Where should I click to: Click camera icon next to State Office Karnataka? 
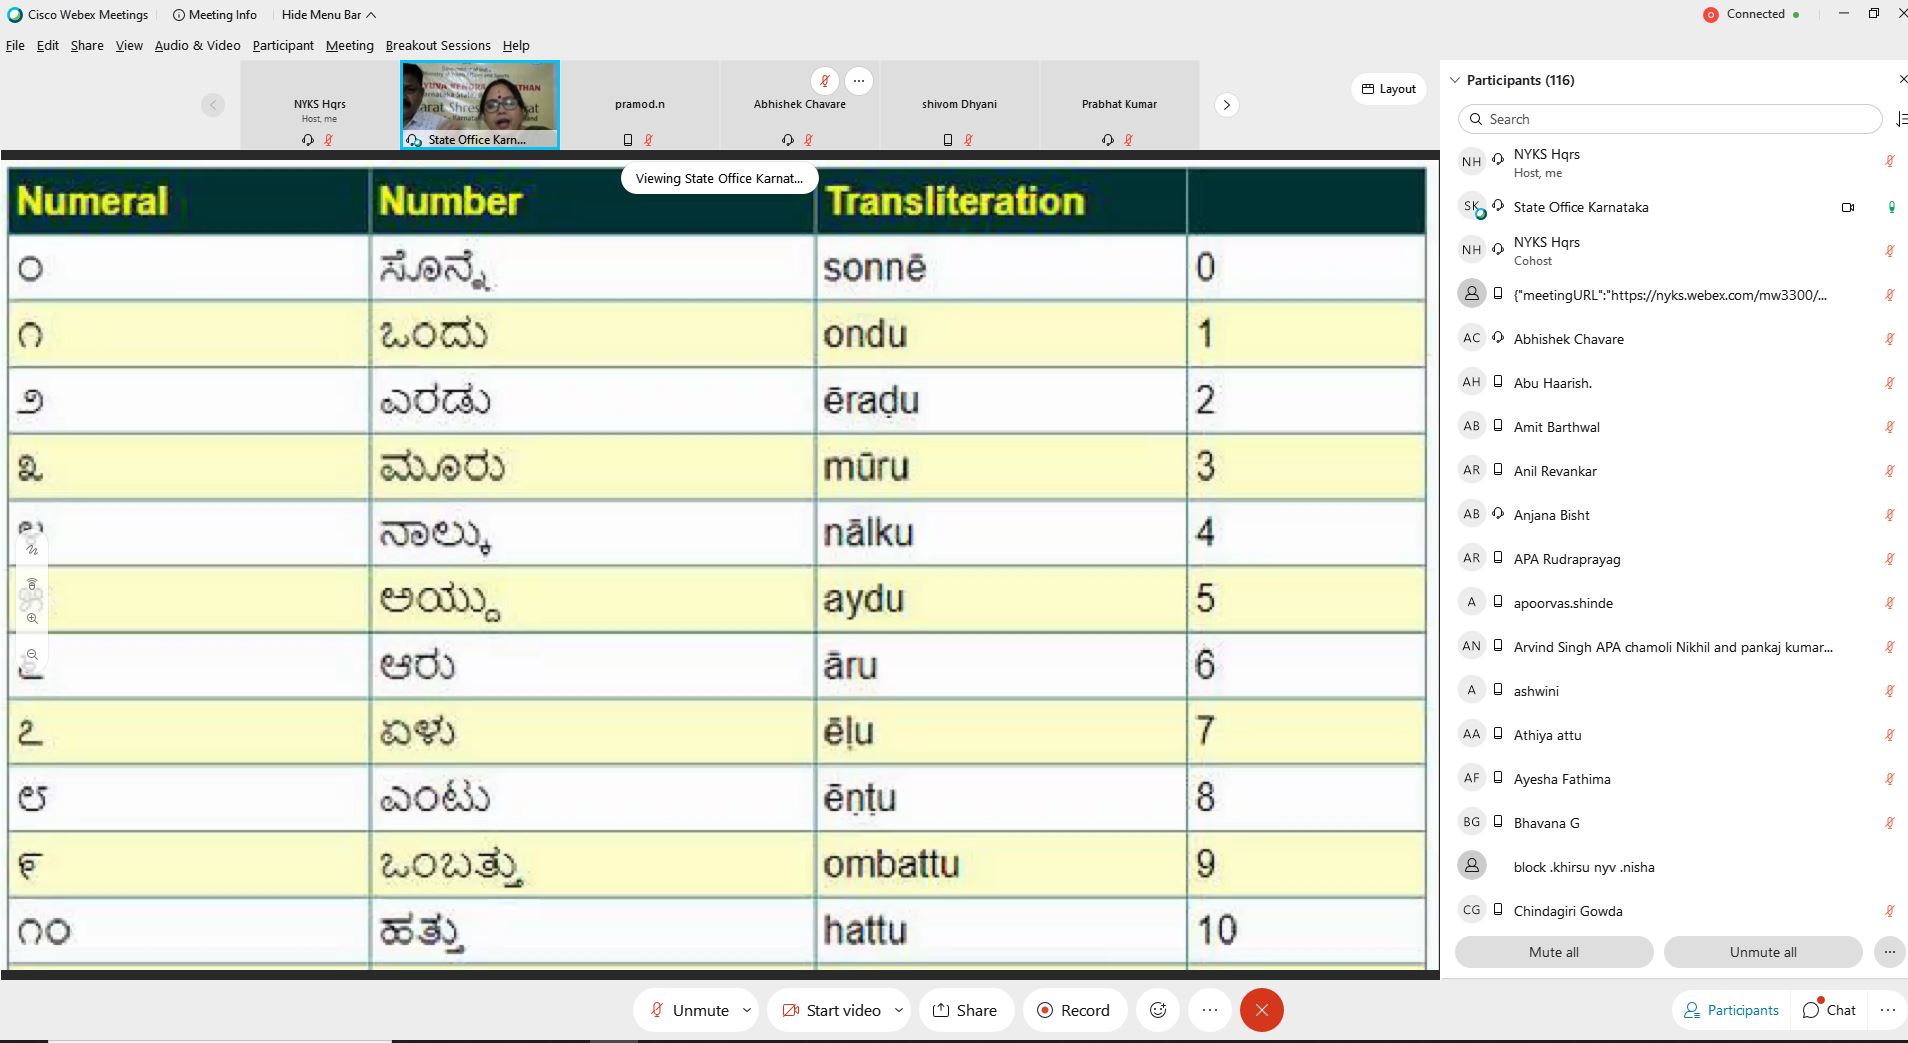(x=1847, y=208)
